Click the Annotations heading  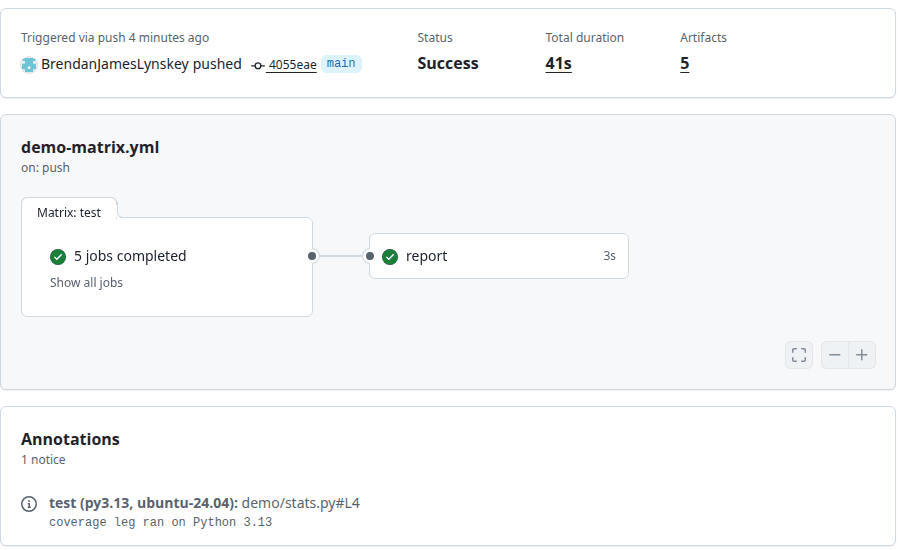pos(70,439)
